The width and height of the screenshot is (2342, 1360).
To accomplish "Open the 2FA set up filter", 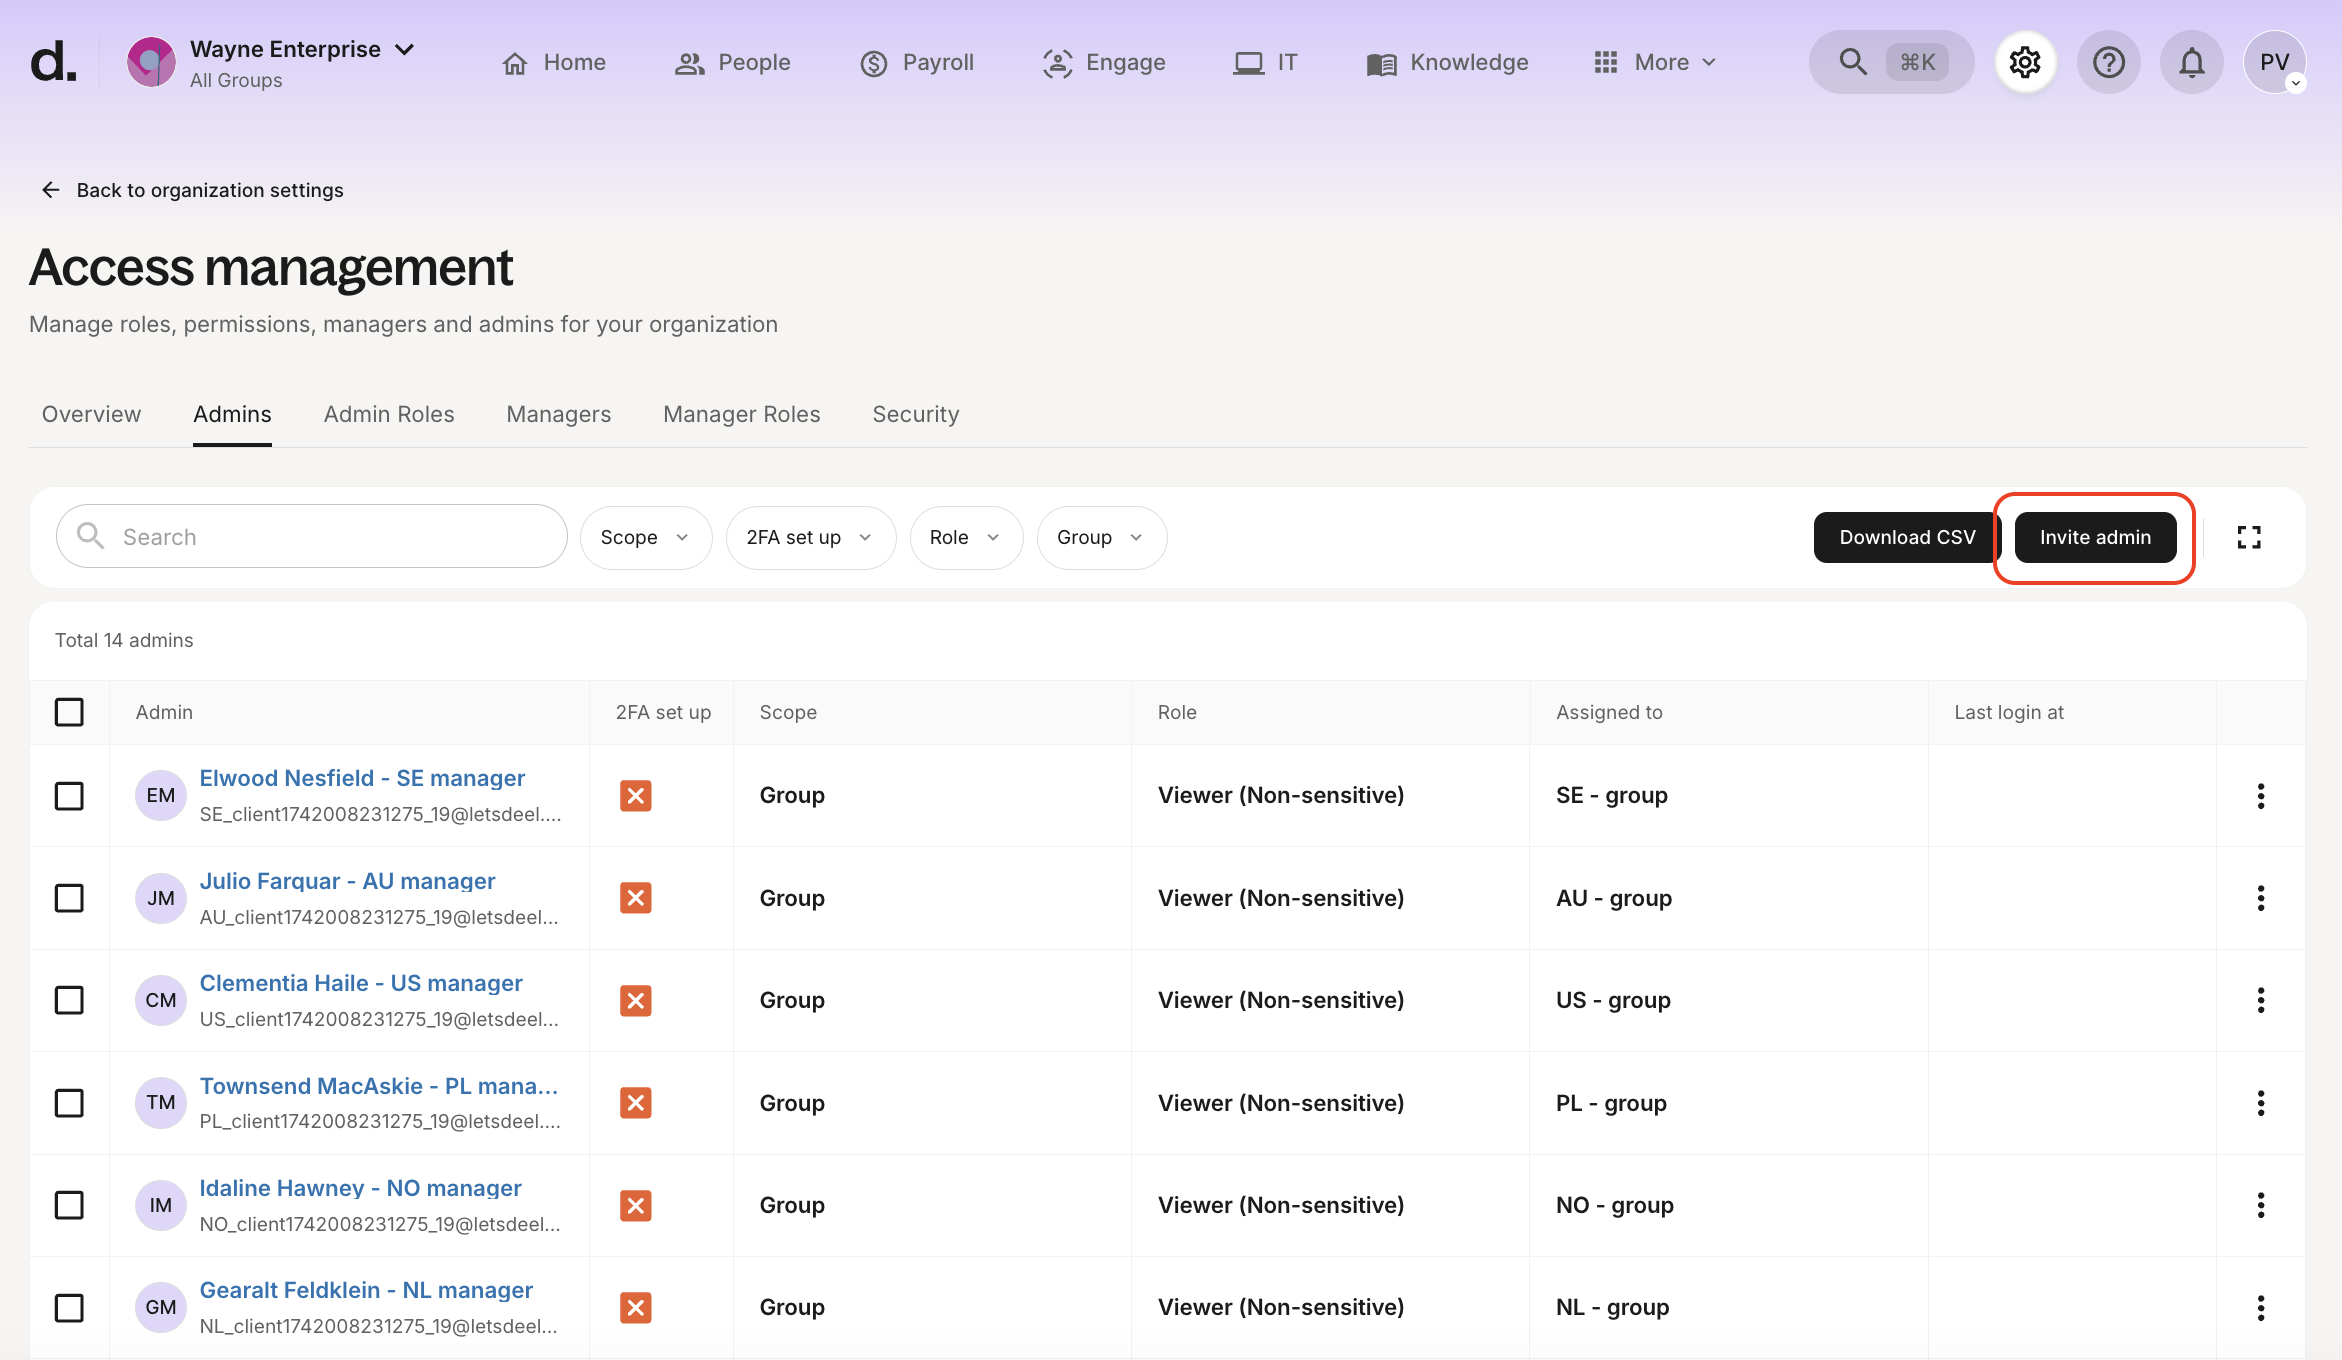I will pos(810,538).
